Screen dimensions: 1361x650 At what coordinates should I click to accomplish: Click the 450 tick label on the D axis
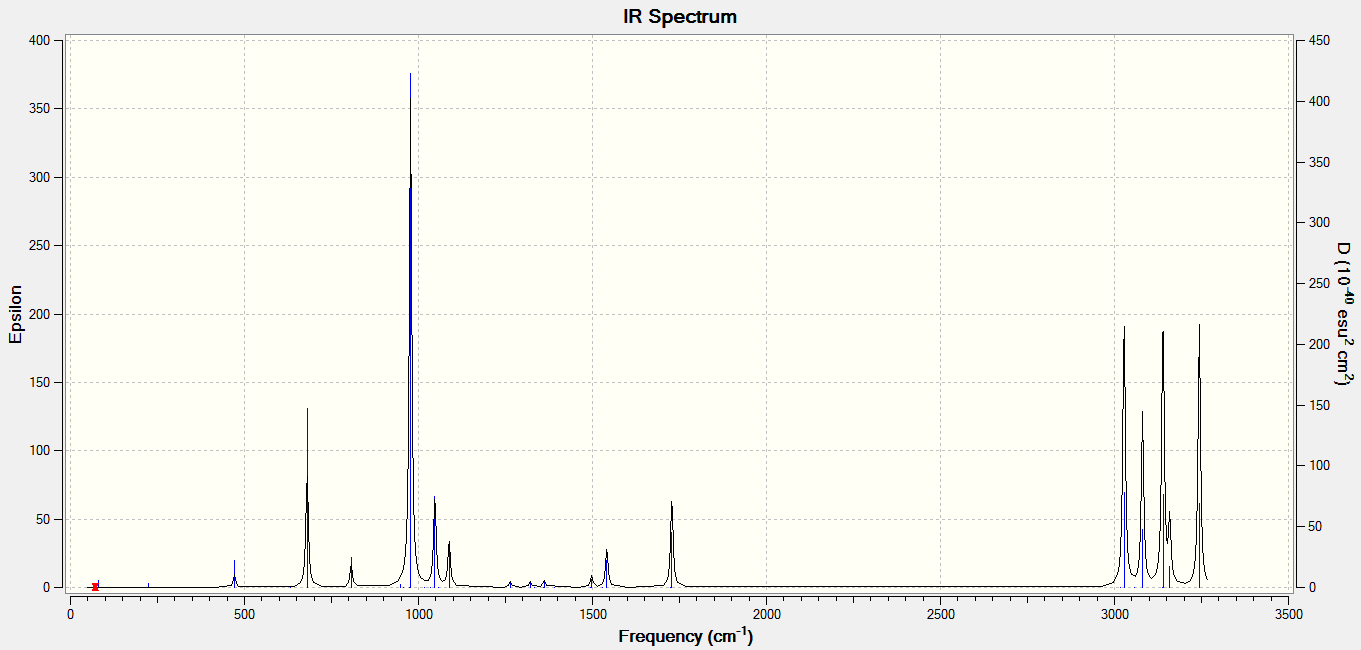[1318, 40]
